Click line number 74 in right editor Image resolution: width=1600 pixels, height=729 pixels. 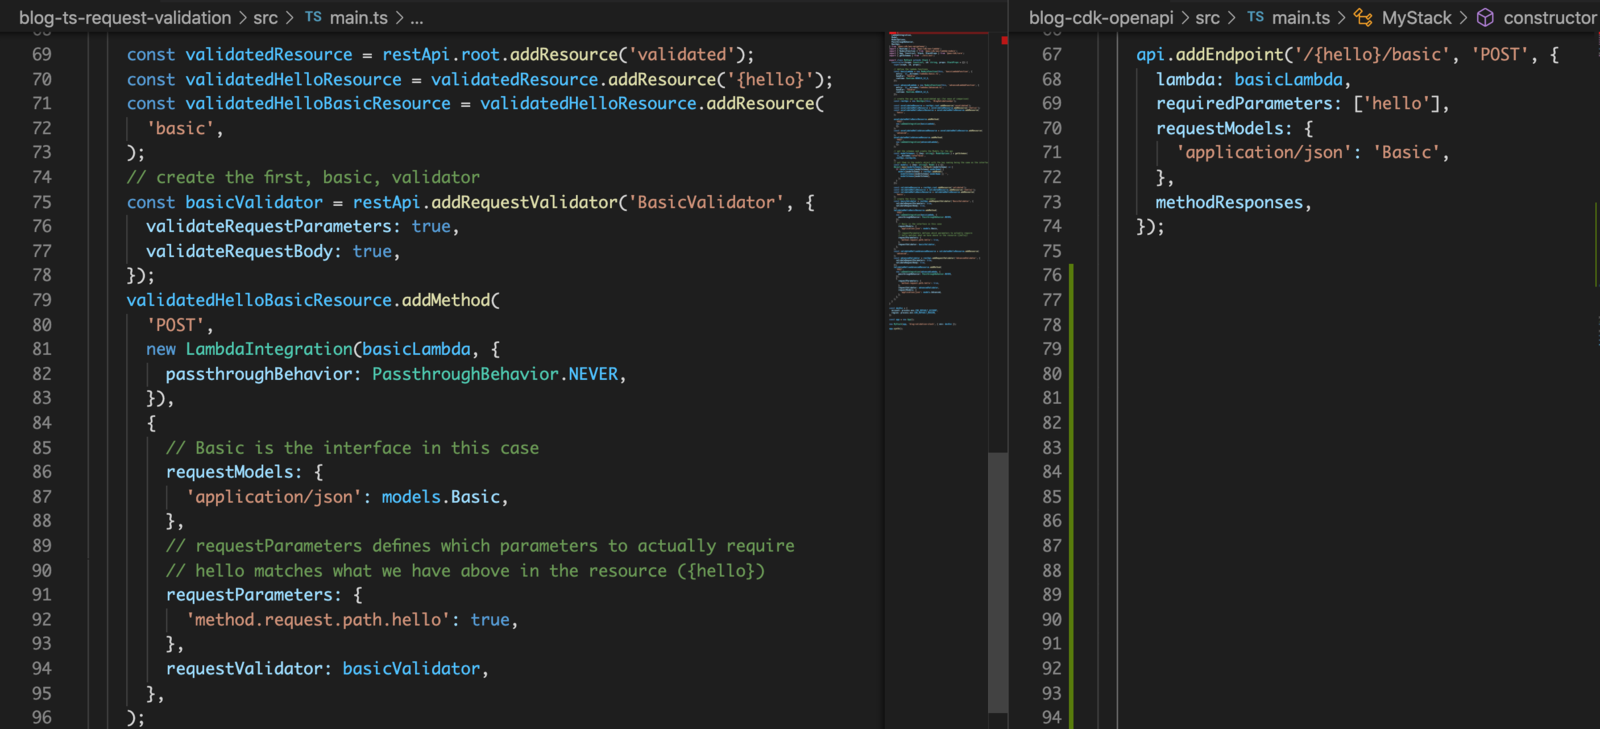coord(1052,226)
